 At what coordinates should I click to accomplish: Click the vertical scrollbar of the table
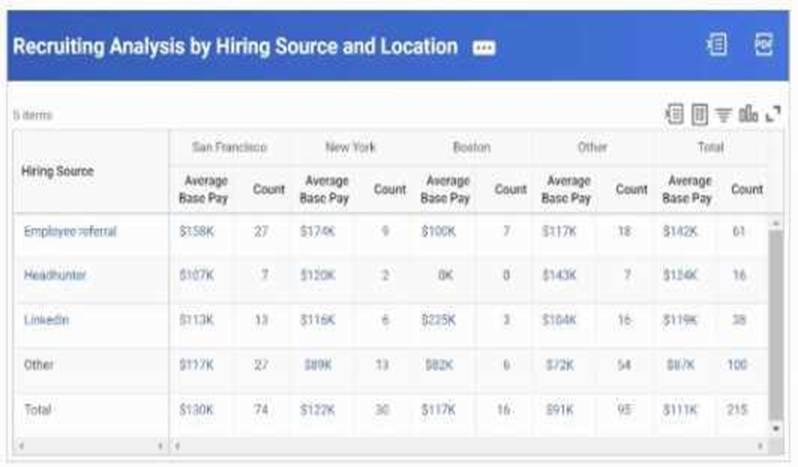pos(775,320)
